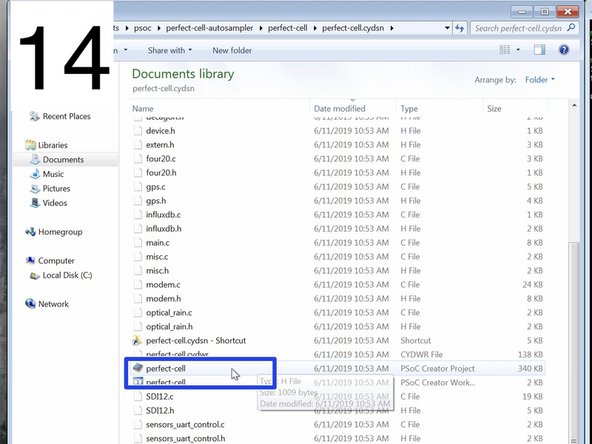Select the optical_rain.c file name
This screenshot has height=444, width=592.
pyautogui.click(x=169, y=313)
